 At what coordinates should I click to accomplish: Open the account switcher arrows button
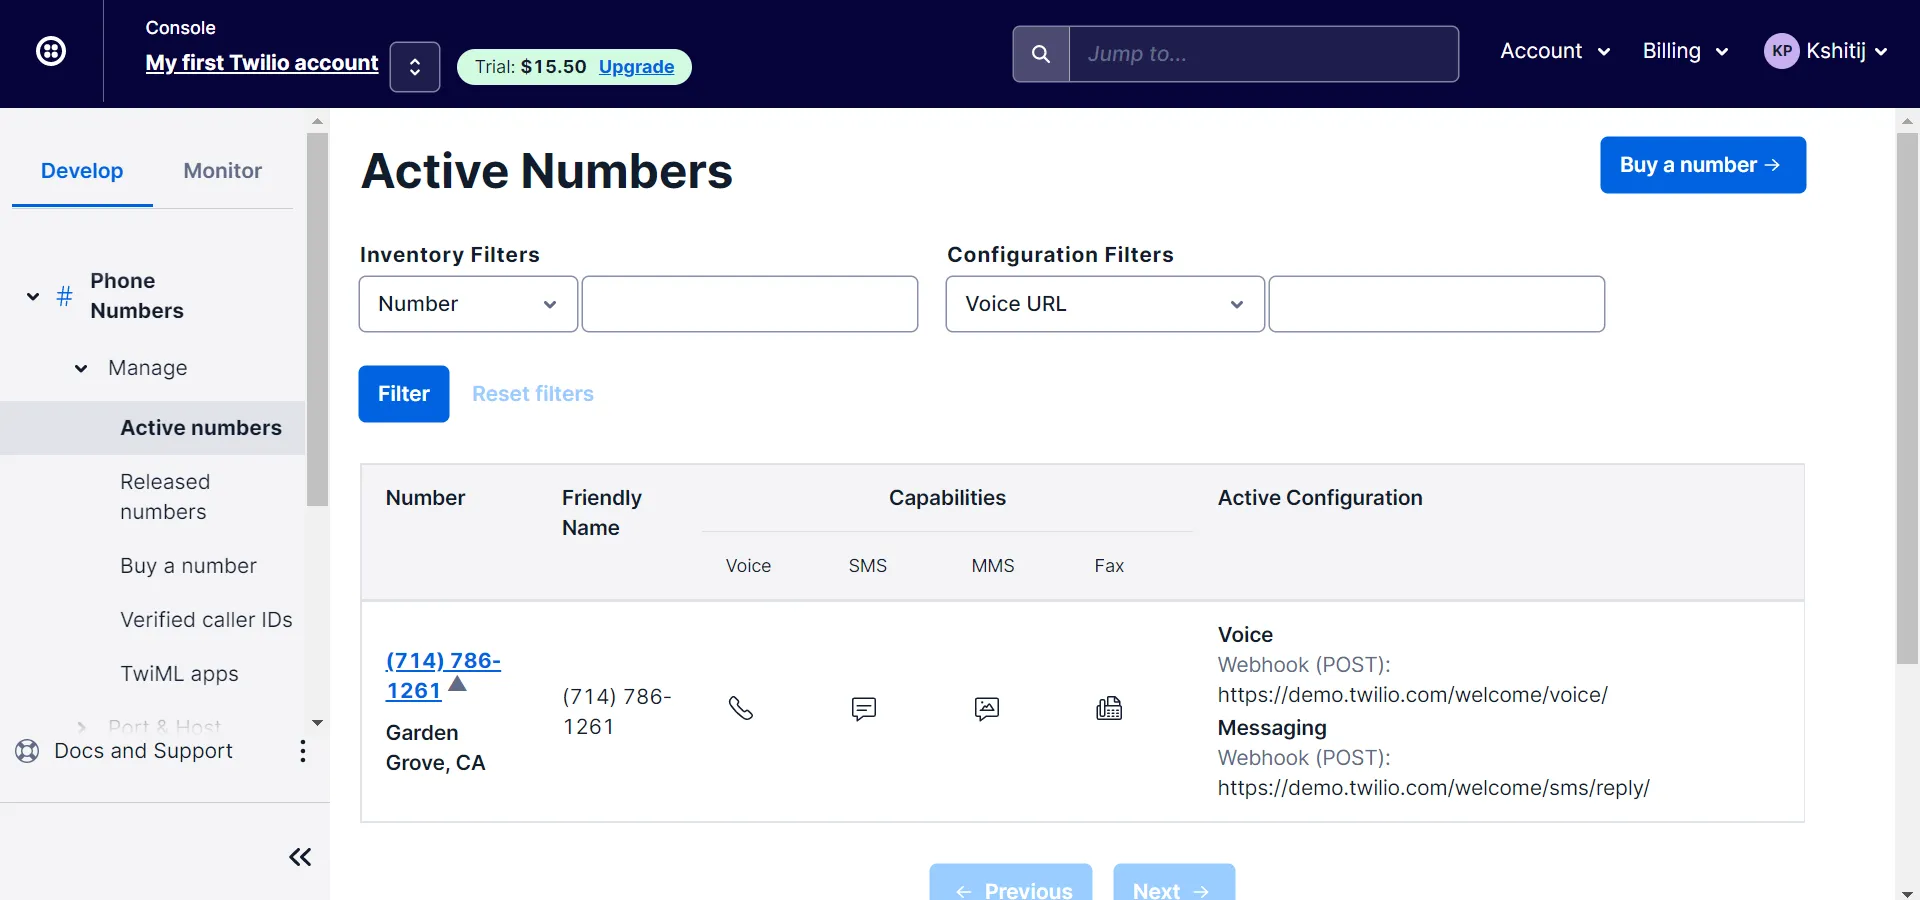(x=415, y=67)
